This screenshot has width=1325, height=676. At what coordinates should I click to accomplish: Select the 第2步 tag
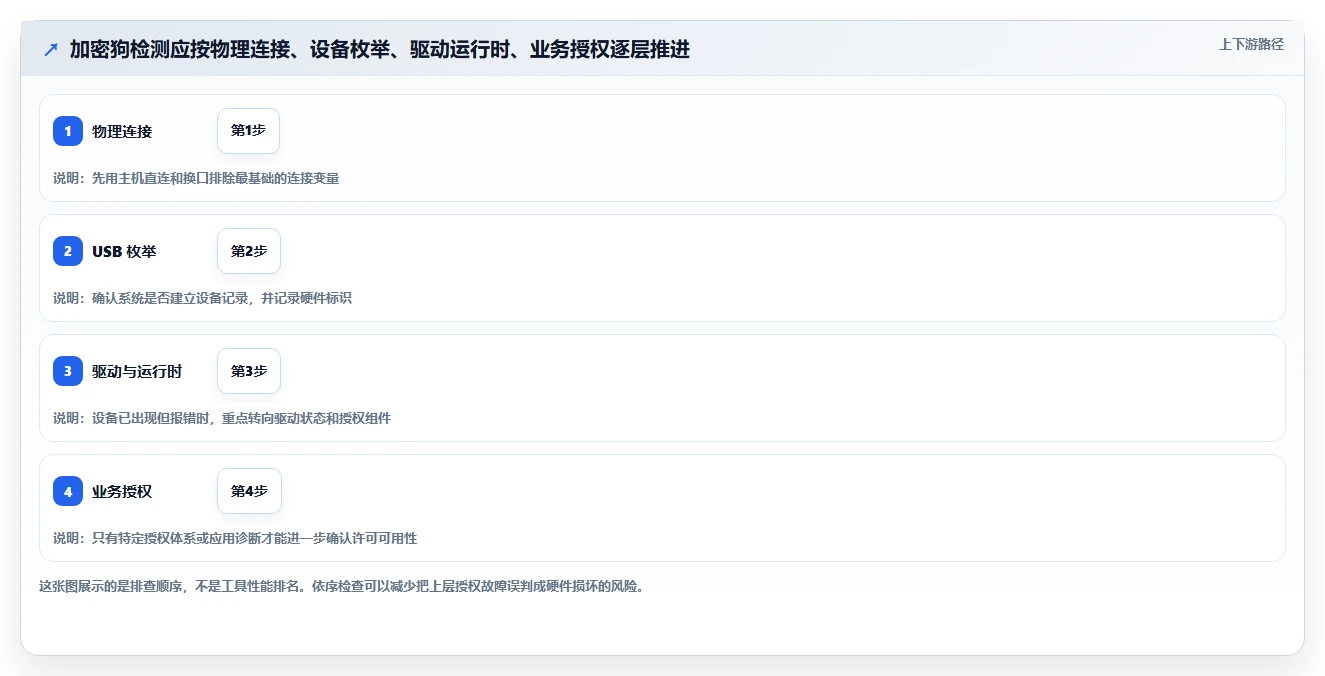coord(249,251)
